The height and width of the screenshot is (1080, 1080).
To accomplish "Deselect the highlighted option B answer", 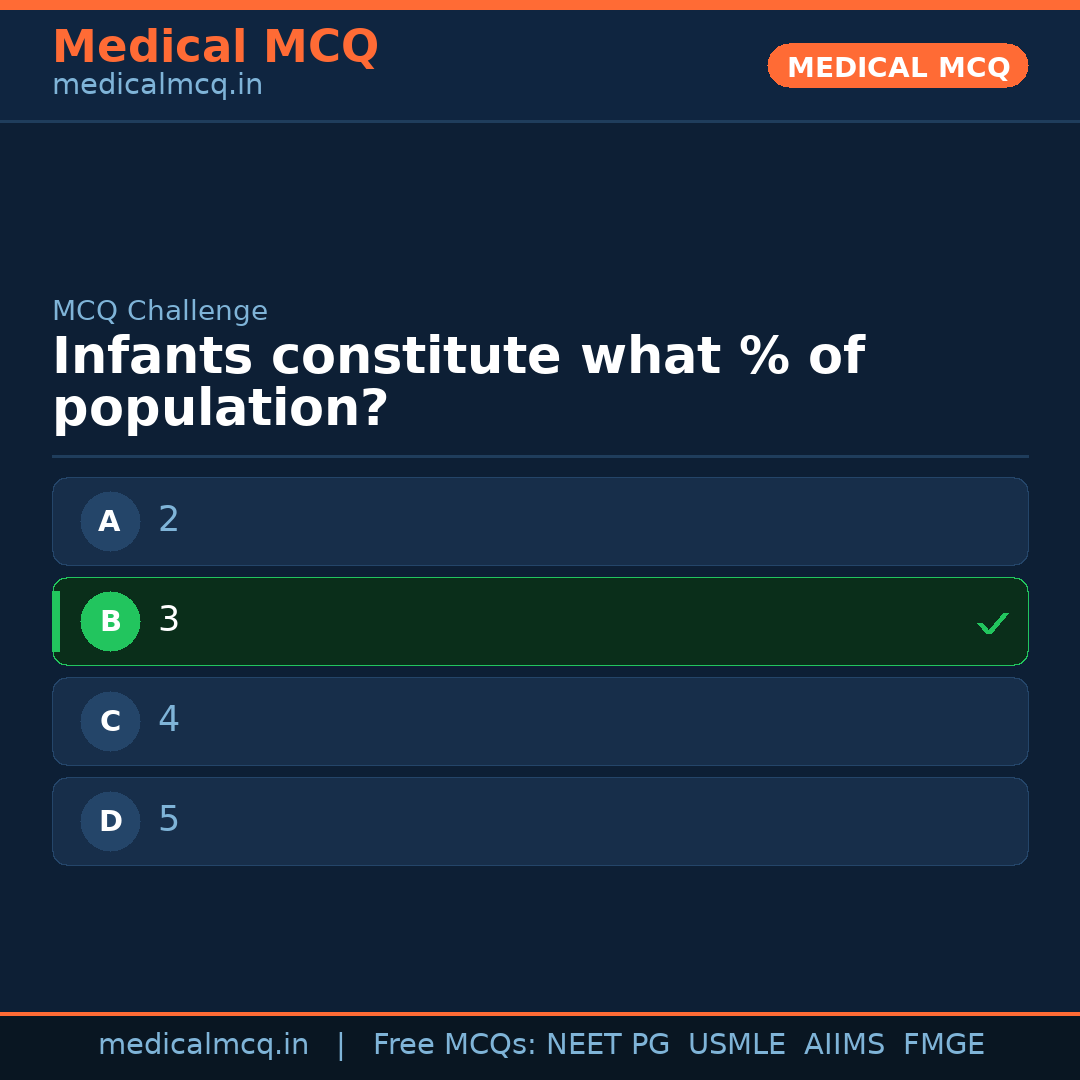I will 540,621.
